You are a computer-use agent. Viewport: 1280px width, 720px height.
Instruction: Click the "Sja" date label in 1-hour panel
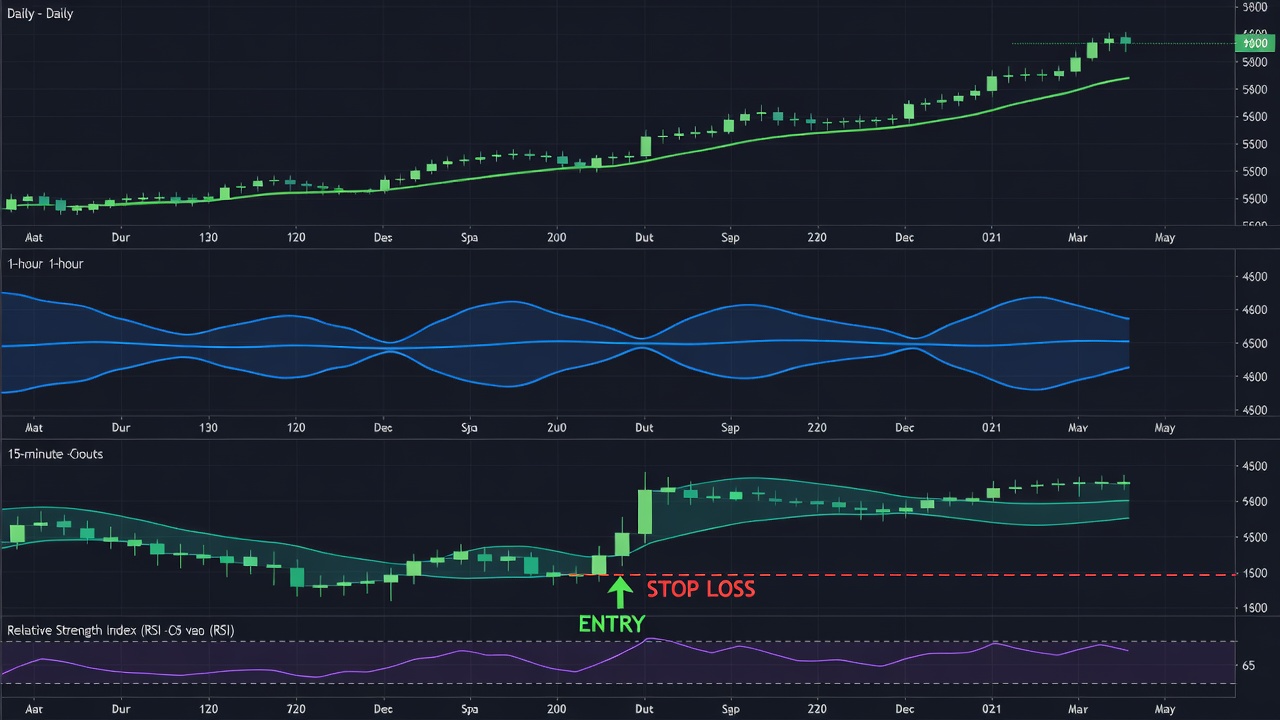pos(470,428)
